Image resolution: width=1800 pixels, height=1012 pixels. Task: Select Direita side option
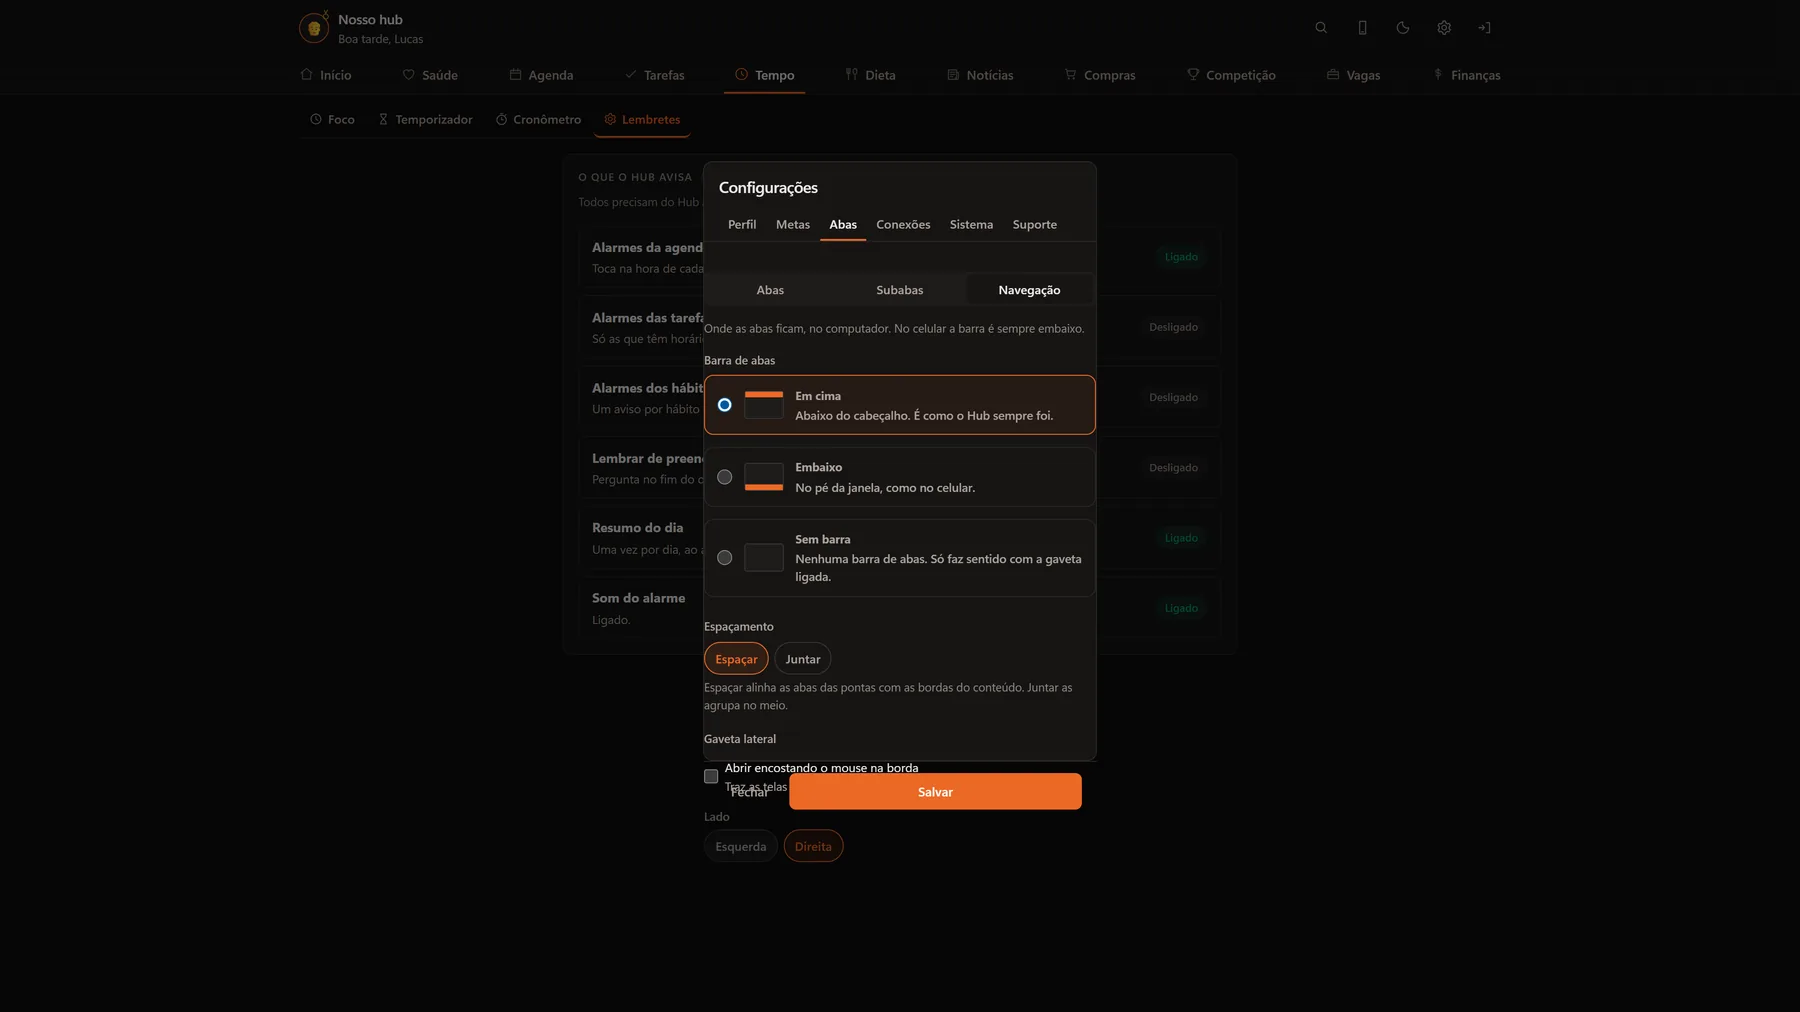[x=813, y=846]
